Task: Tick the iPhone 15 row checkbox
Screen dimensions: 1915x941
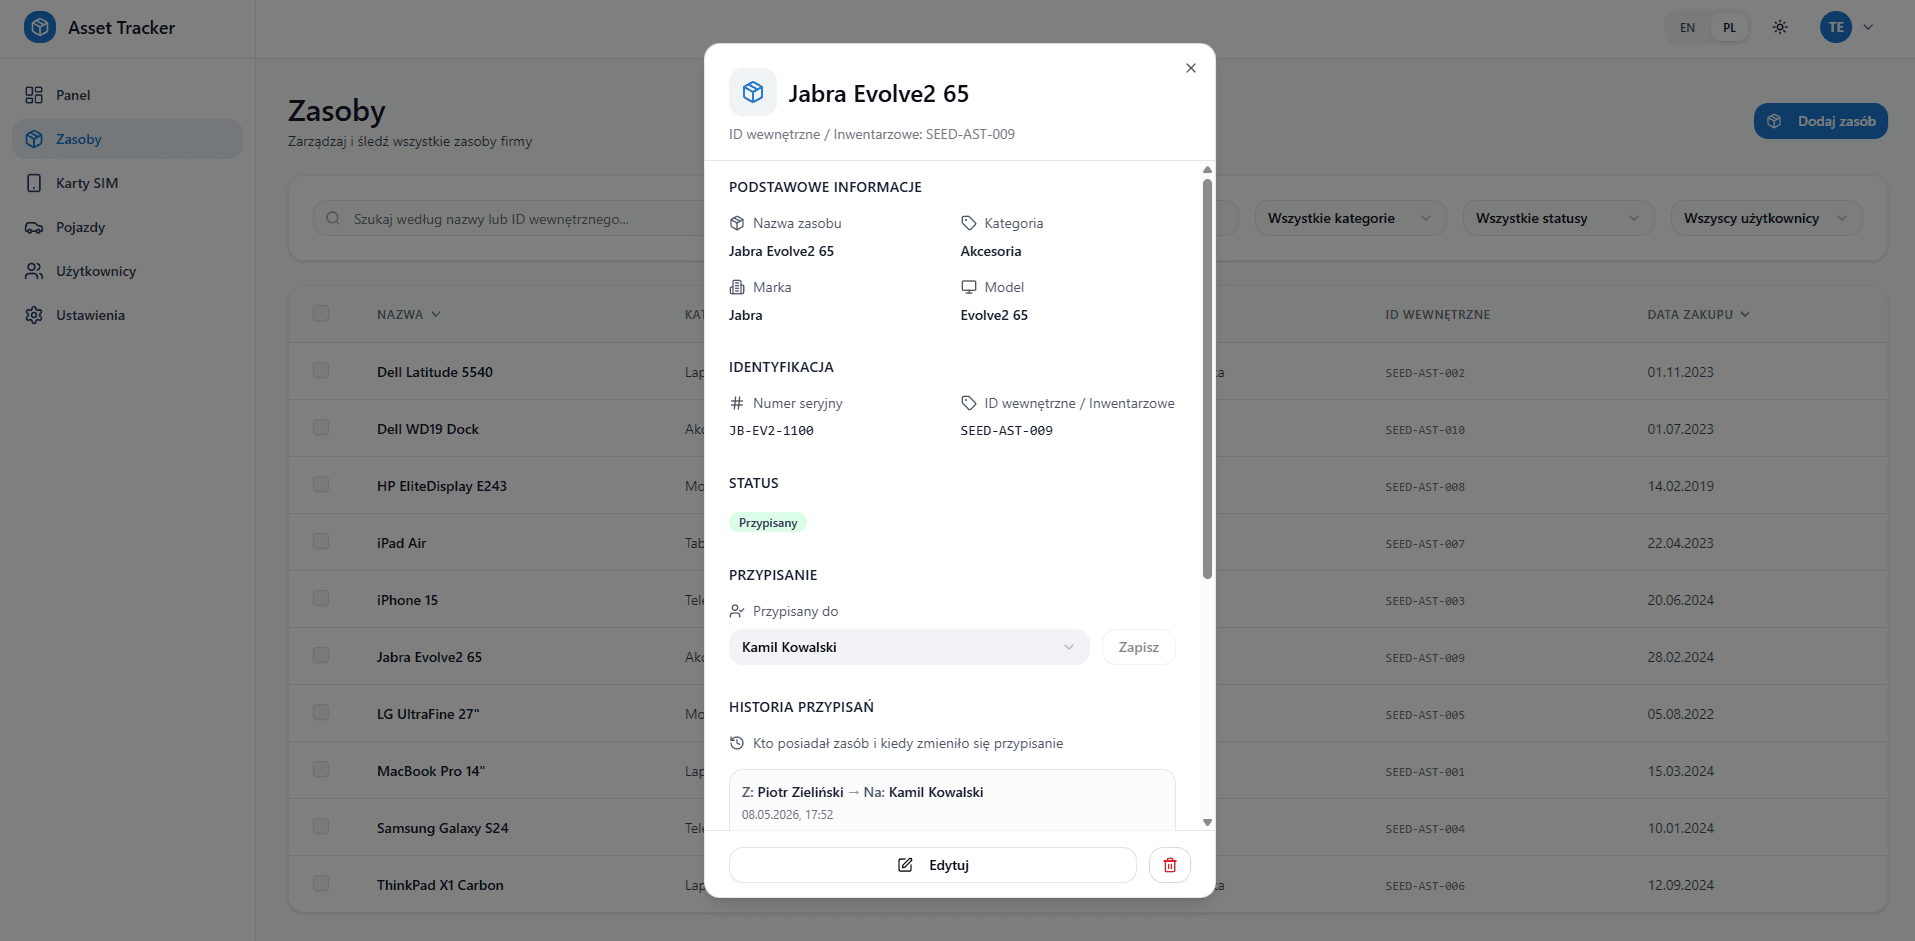Action: [321, 598]
